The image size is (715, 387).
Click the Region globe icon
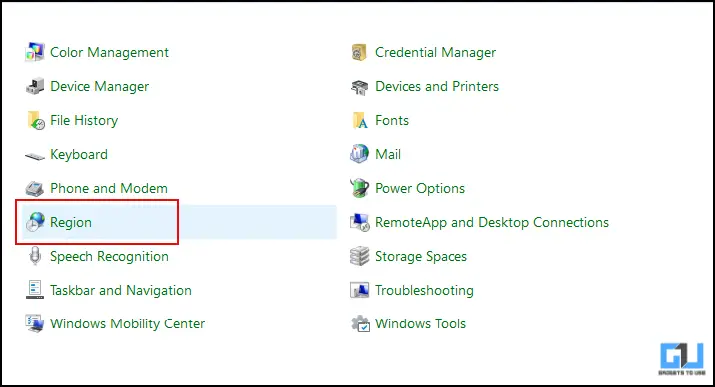click(35, 222)
